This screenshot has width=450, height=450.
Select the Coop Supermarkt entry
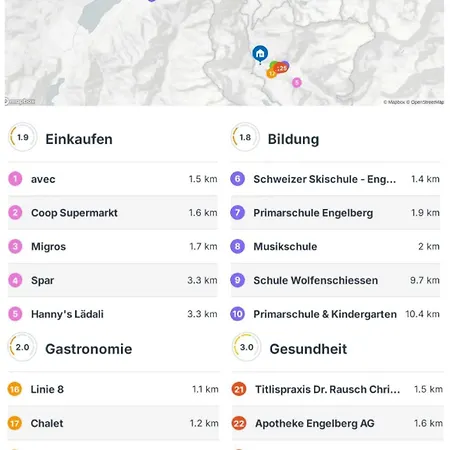pyautogui.click(x=113, y=213)
